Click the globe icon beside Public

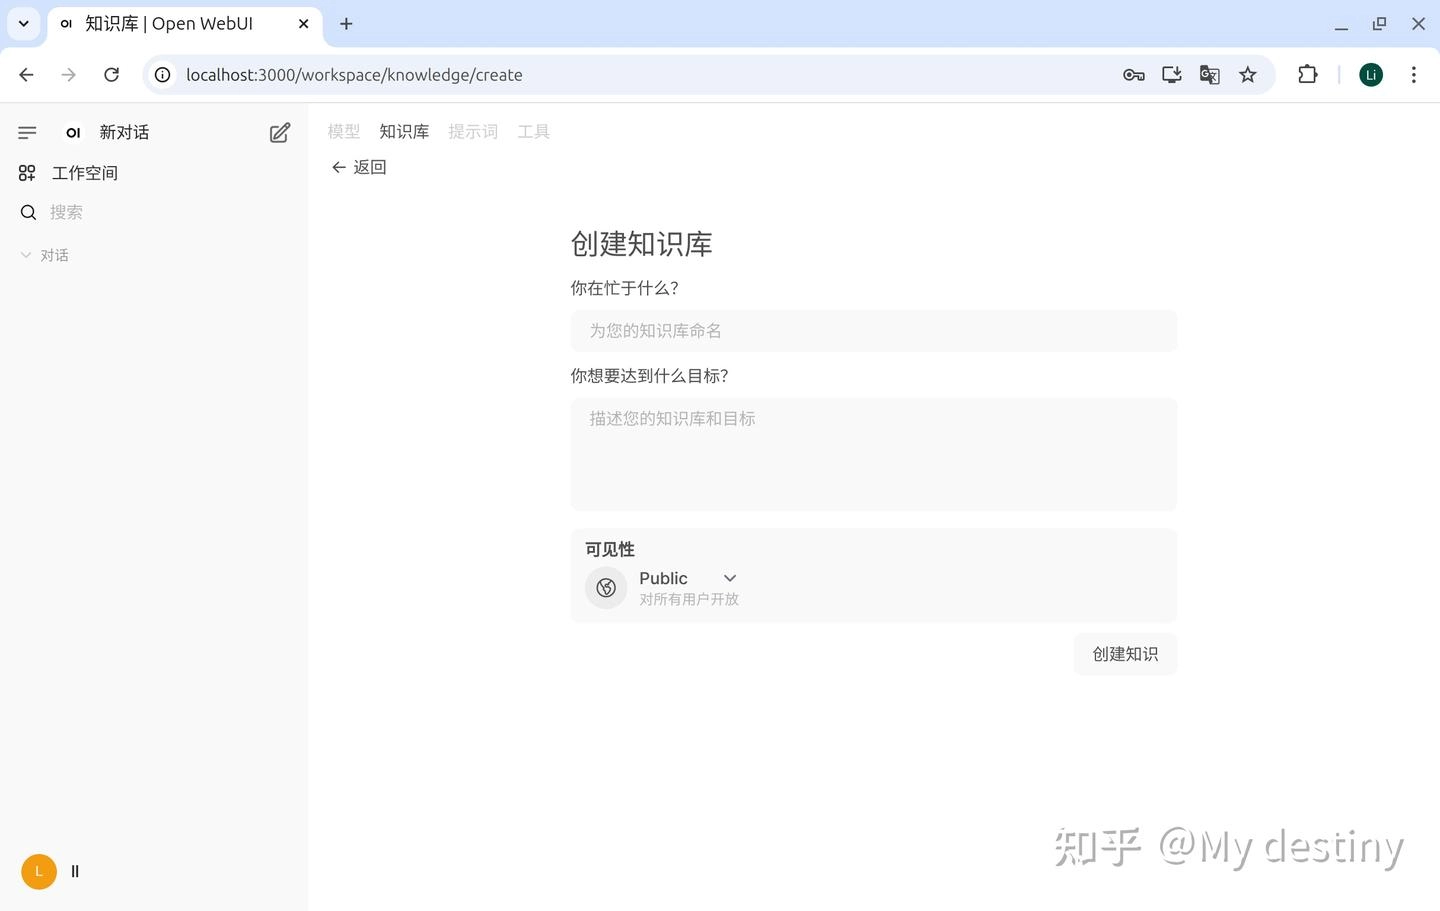[606, 588]
